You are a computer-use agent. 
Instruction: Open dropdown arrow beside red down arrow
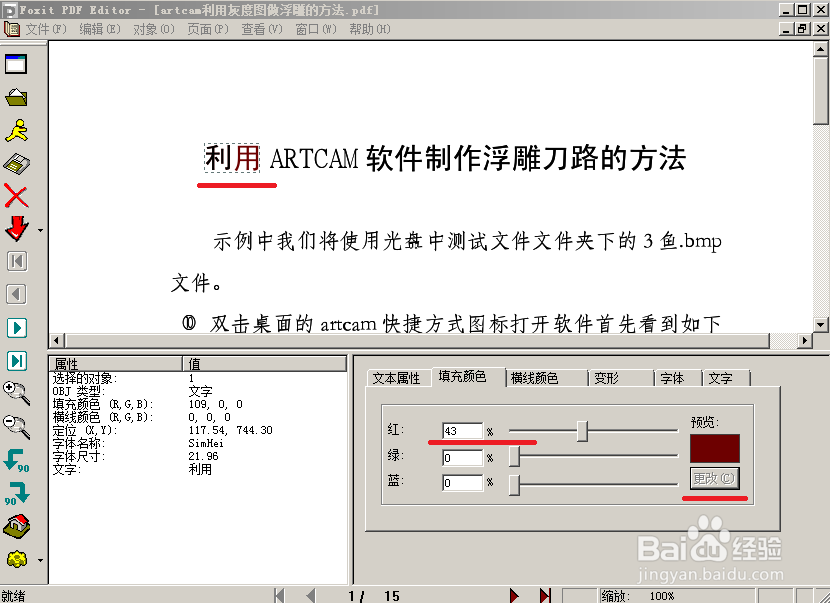[x=40, y=230]
